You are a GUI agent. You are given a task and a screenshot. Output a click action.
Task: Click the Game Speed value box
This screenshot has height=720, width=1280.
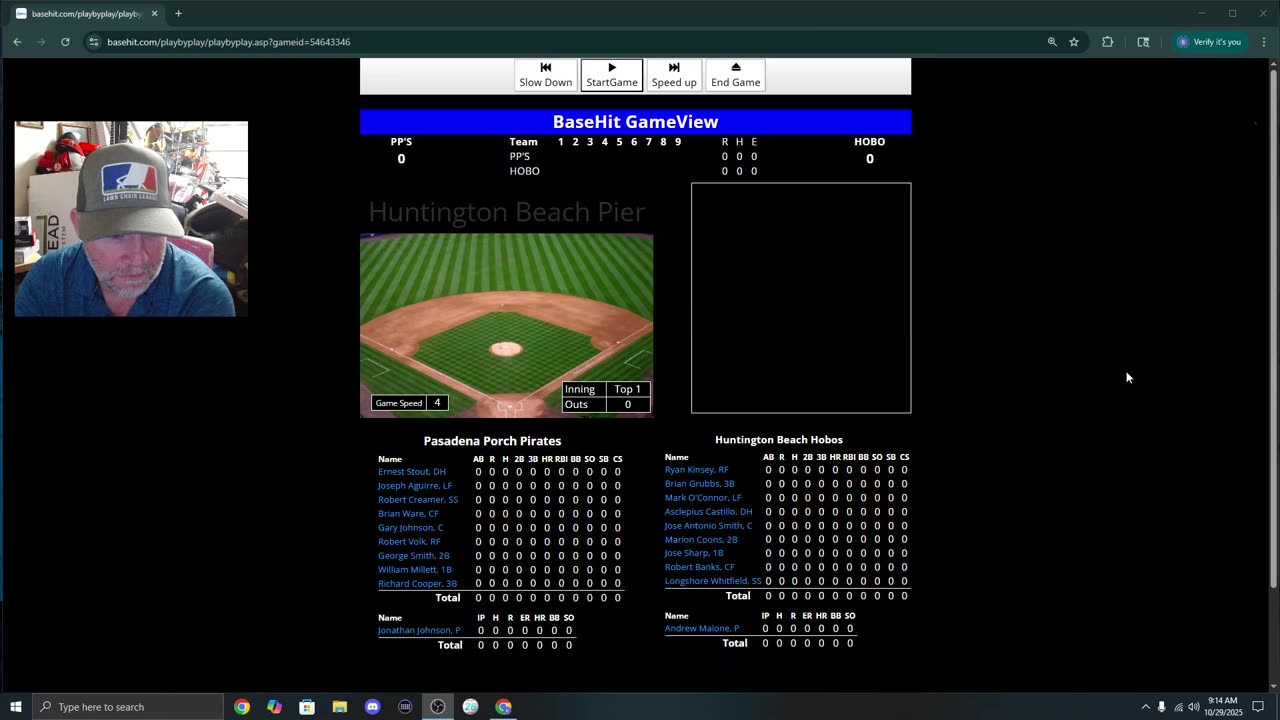pyautogui.click(x=437, y=403)
